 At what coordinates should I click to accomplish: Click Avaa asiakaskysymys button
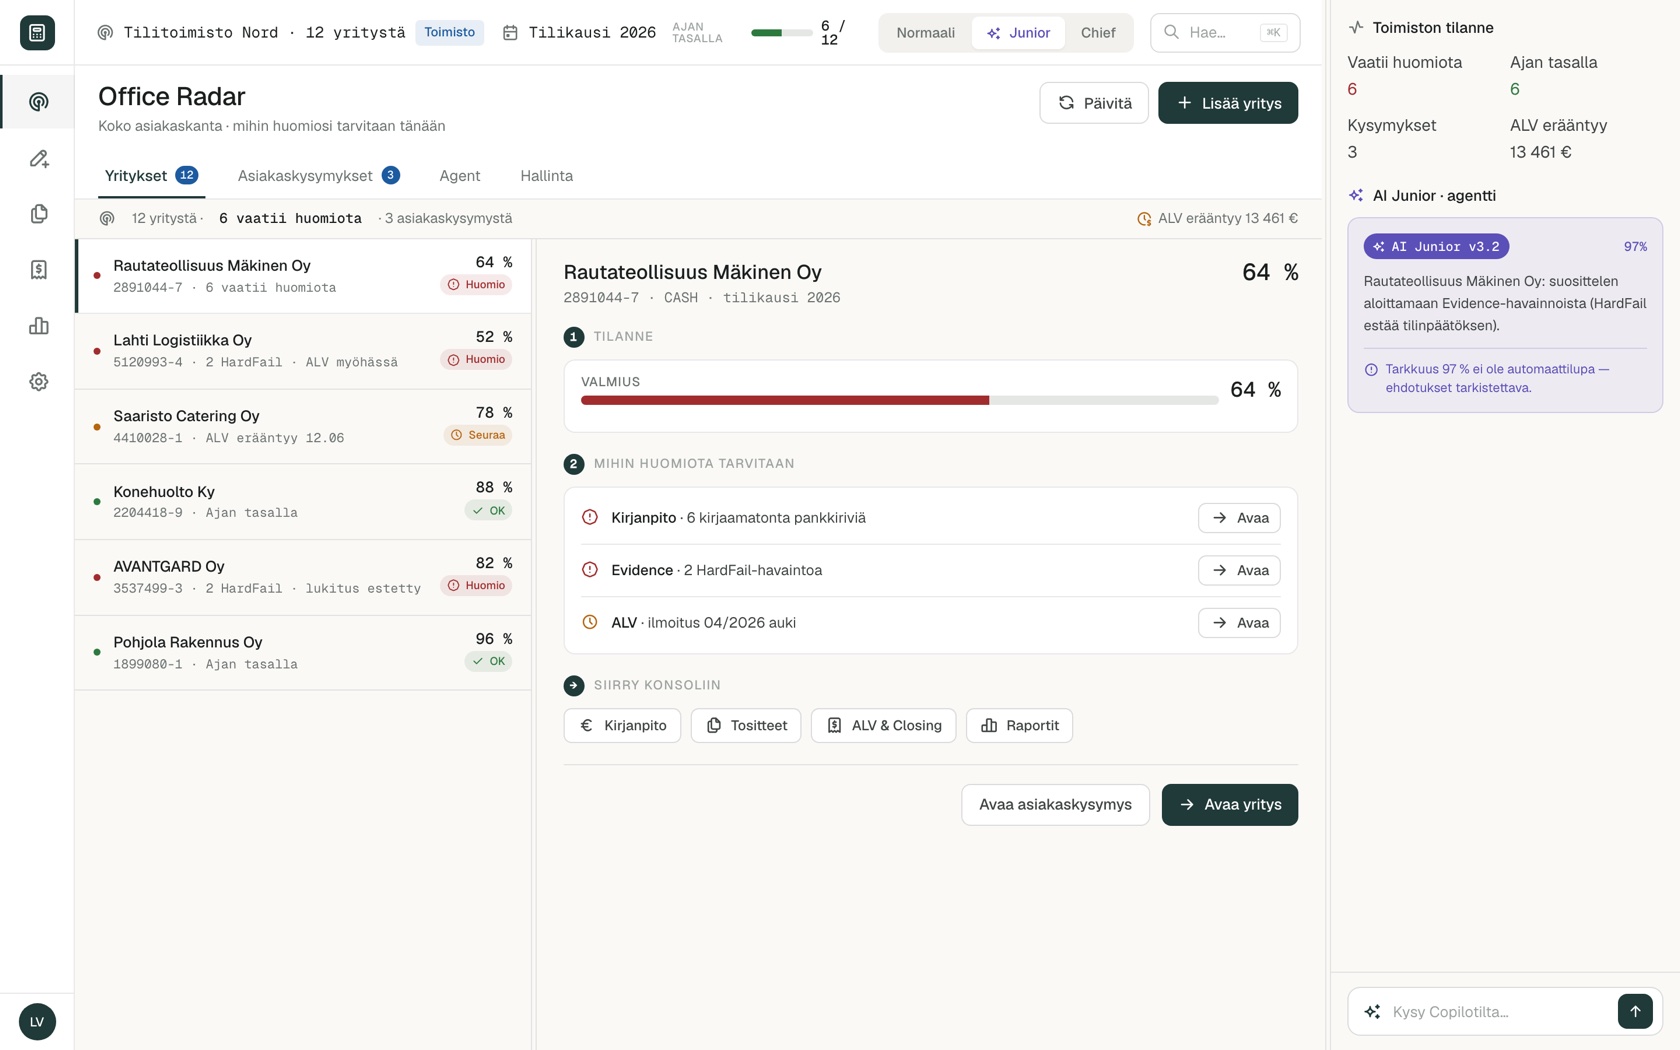pyautogui.click(x=1055, y=805)
